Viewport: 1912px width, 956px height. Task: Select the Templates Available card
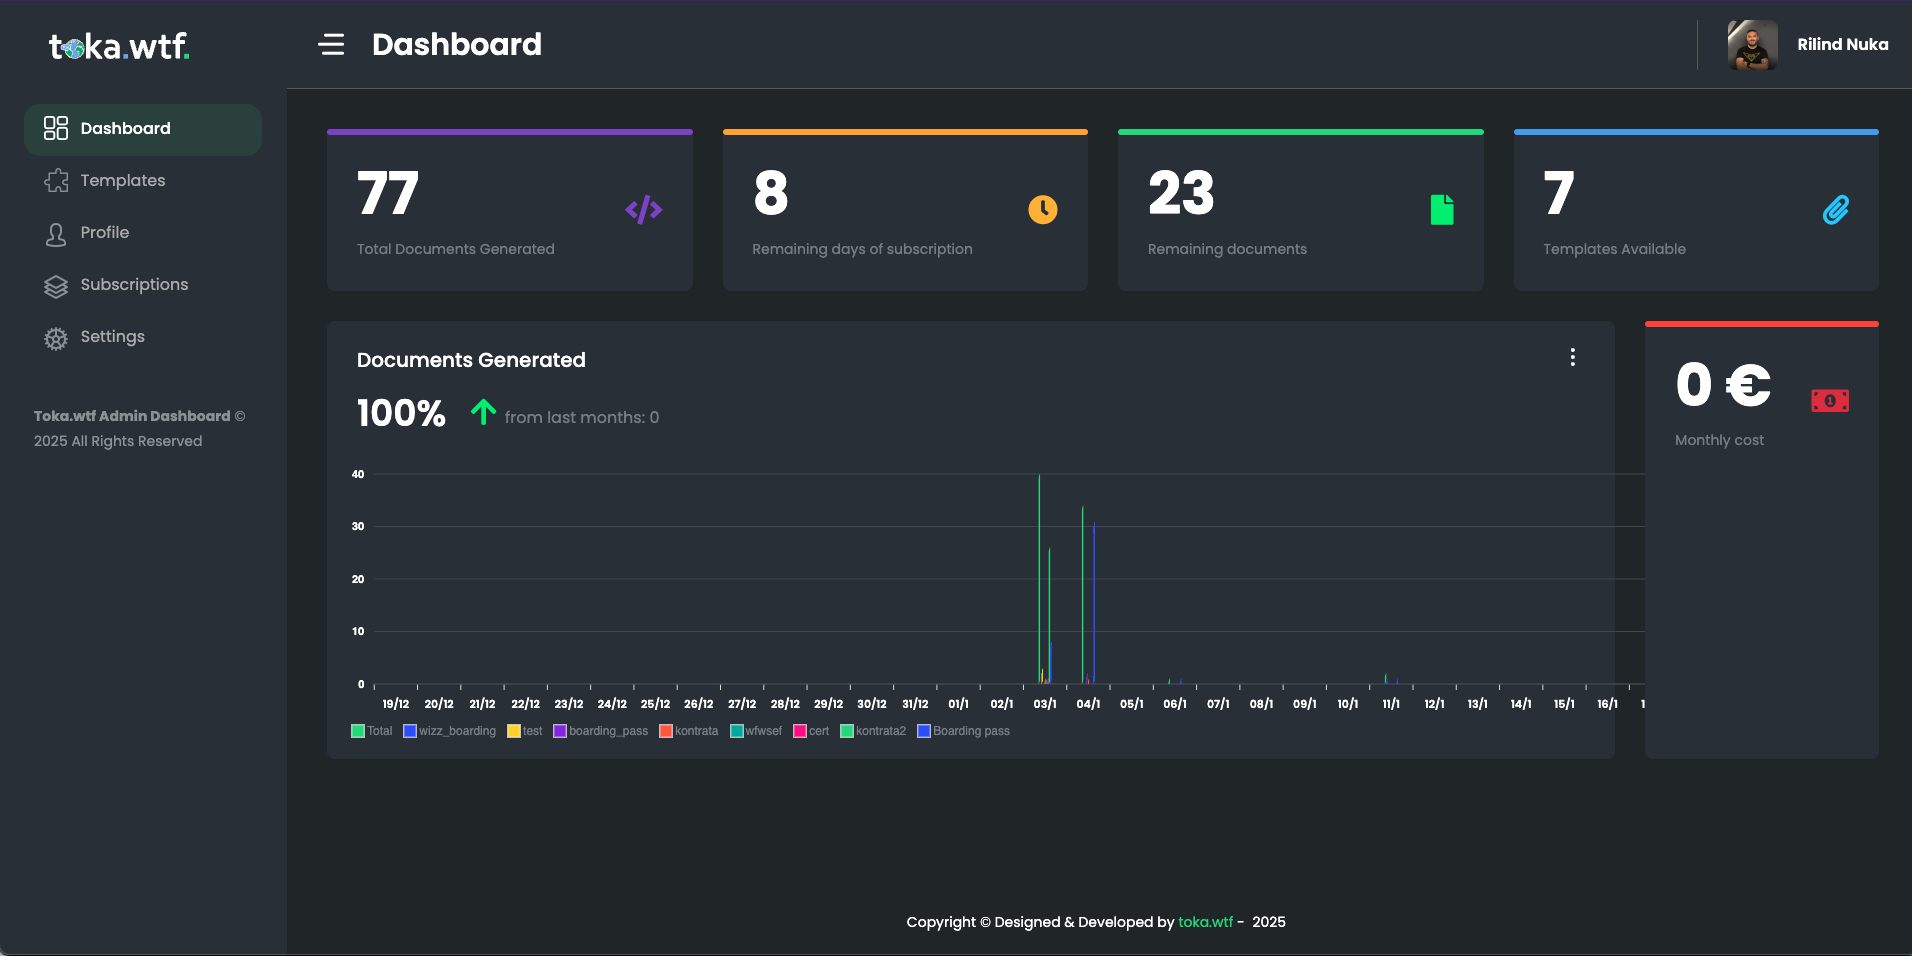pos(1696,210)
